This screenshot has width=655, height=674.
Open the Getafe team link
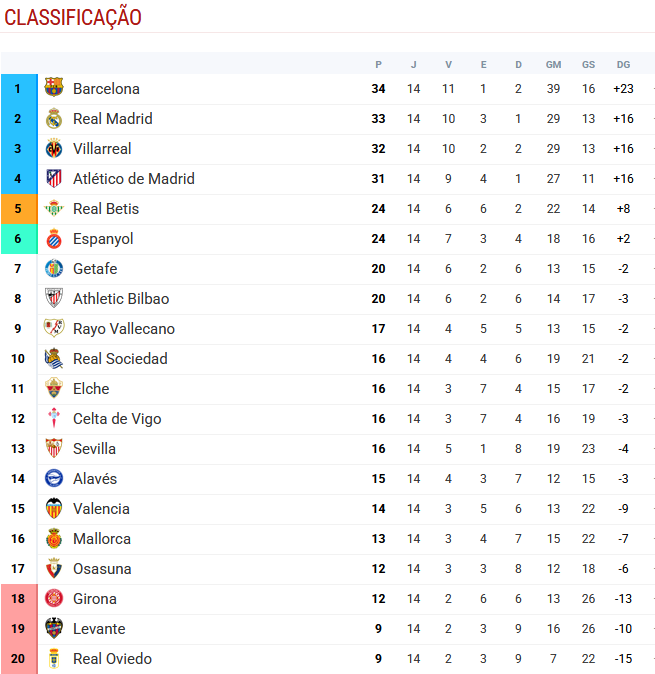point(95,269)
